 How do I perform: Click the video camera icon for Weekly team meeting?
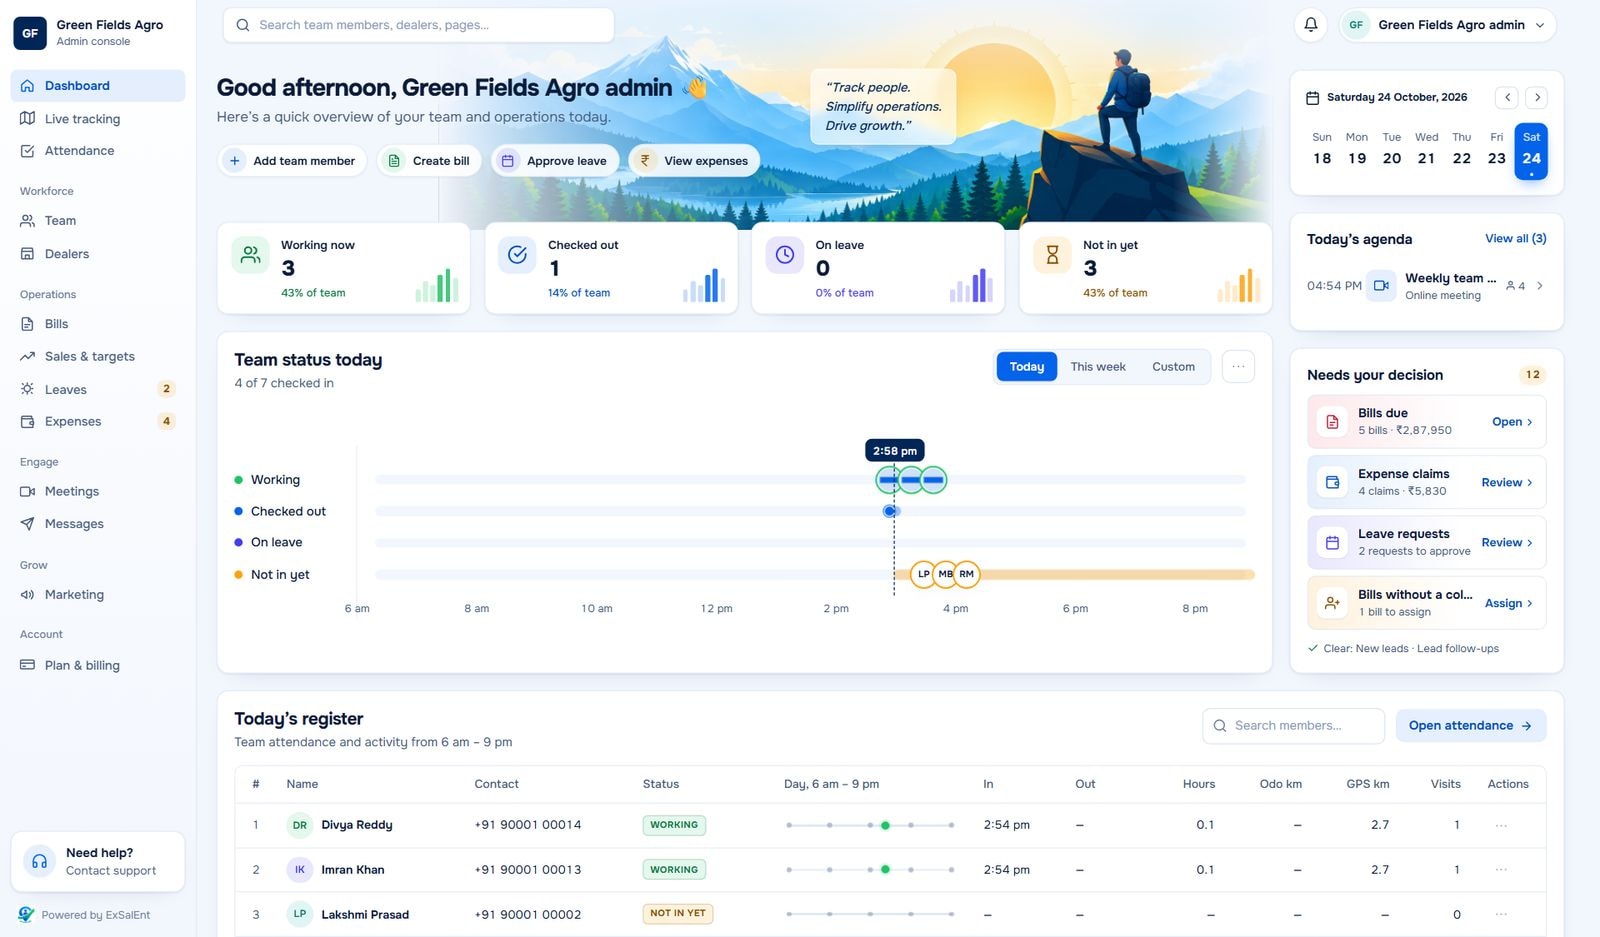[1381, 286]
